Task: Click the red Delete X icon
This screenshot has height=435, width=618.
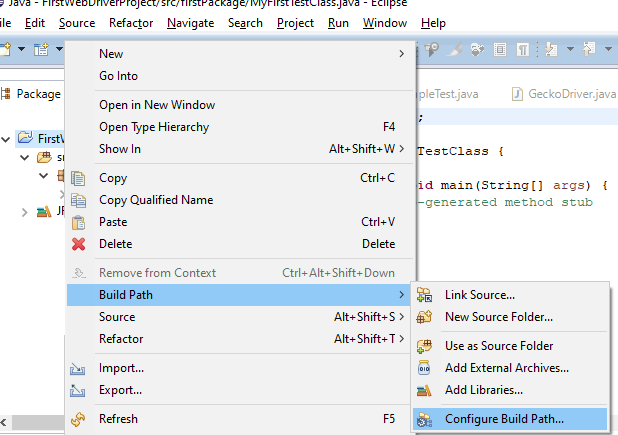Action: point(79,244)
